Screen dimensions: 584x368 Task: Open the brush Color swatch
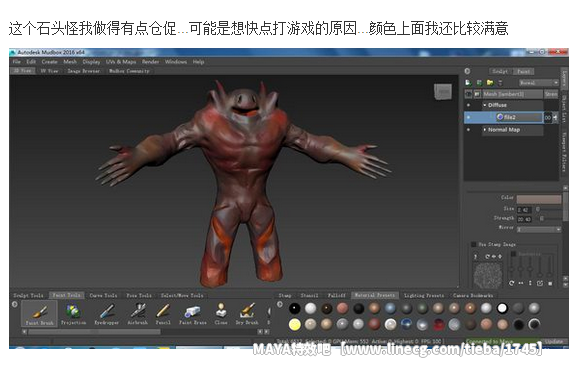[539, 199]
